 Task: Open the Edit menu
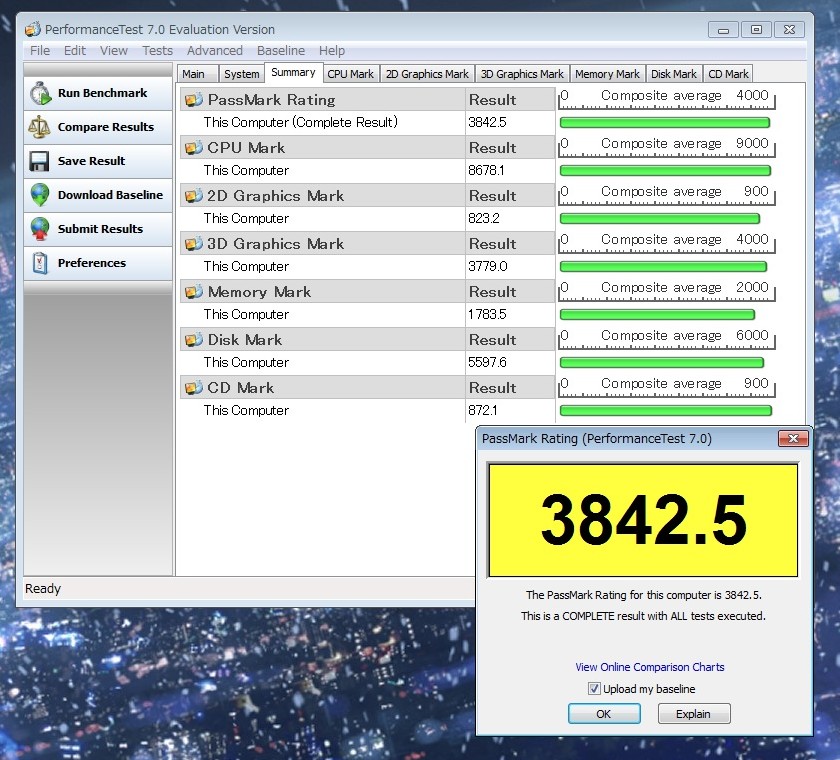[x=74, y=50]
